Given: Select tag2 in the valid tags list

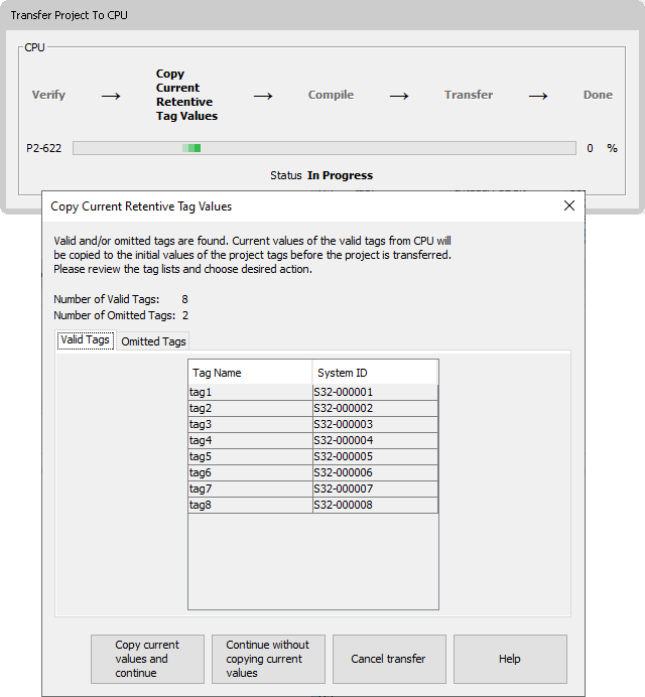Looking at the screenshot, I should point(249,409).
